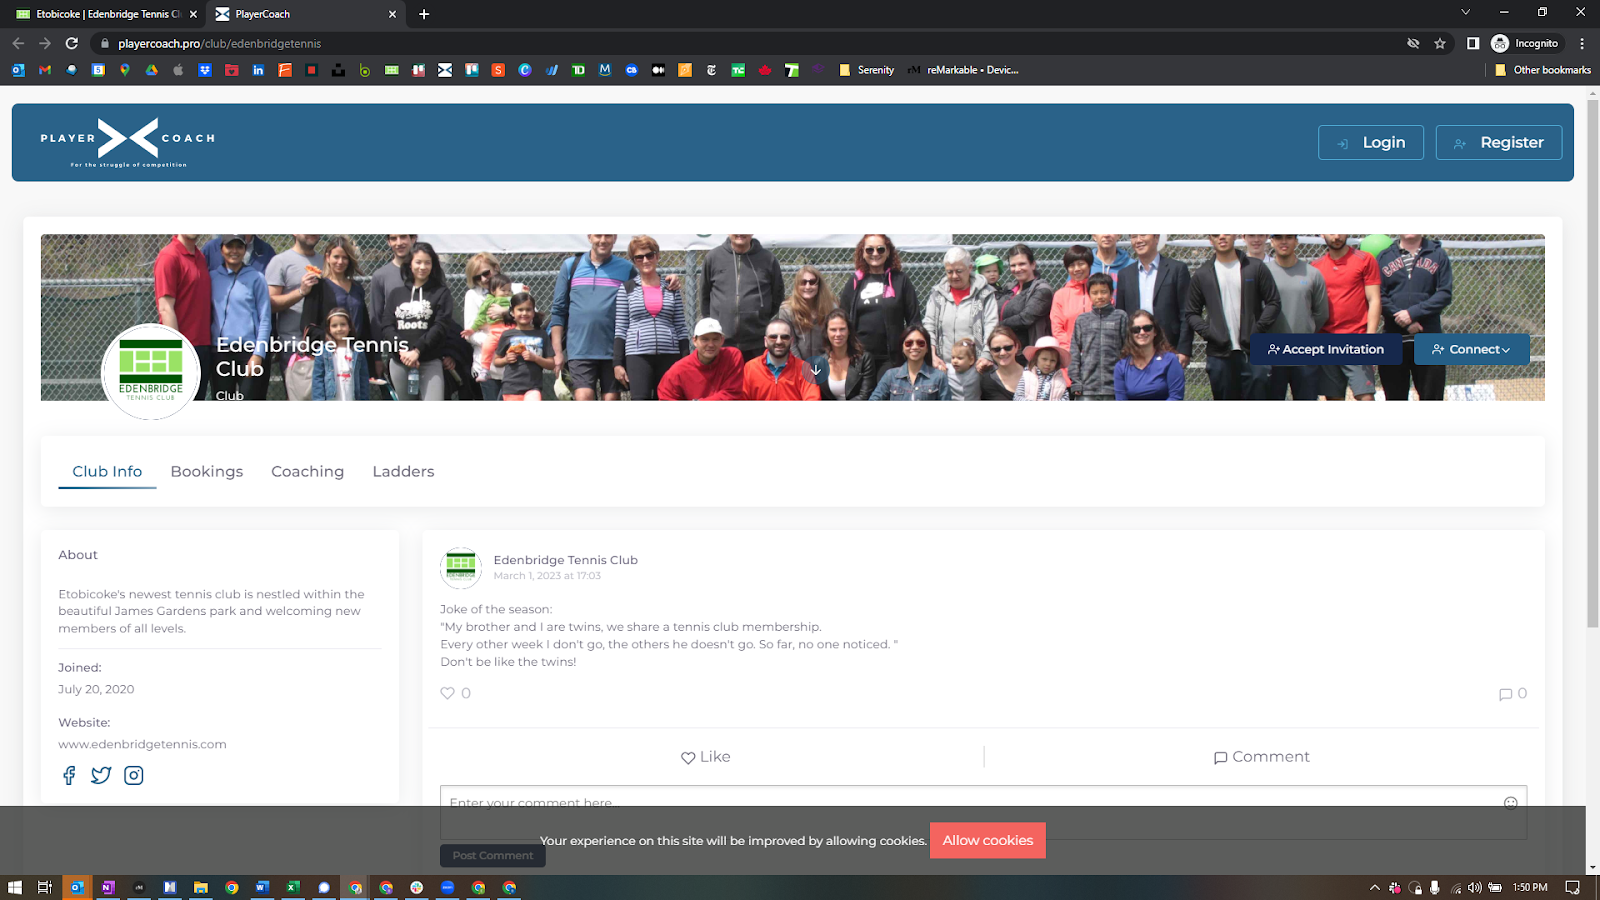
Task: Like the Joke of the season post
Action: (x=705, y=757)
